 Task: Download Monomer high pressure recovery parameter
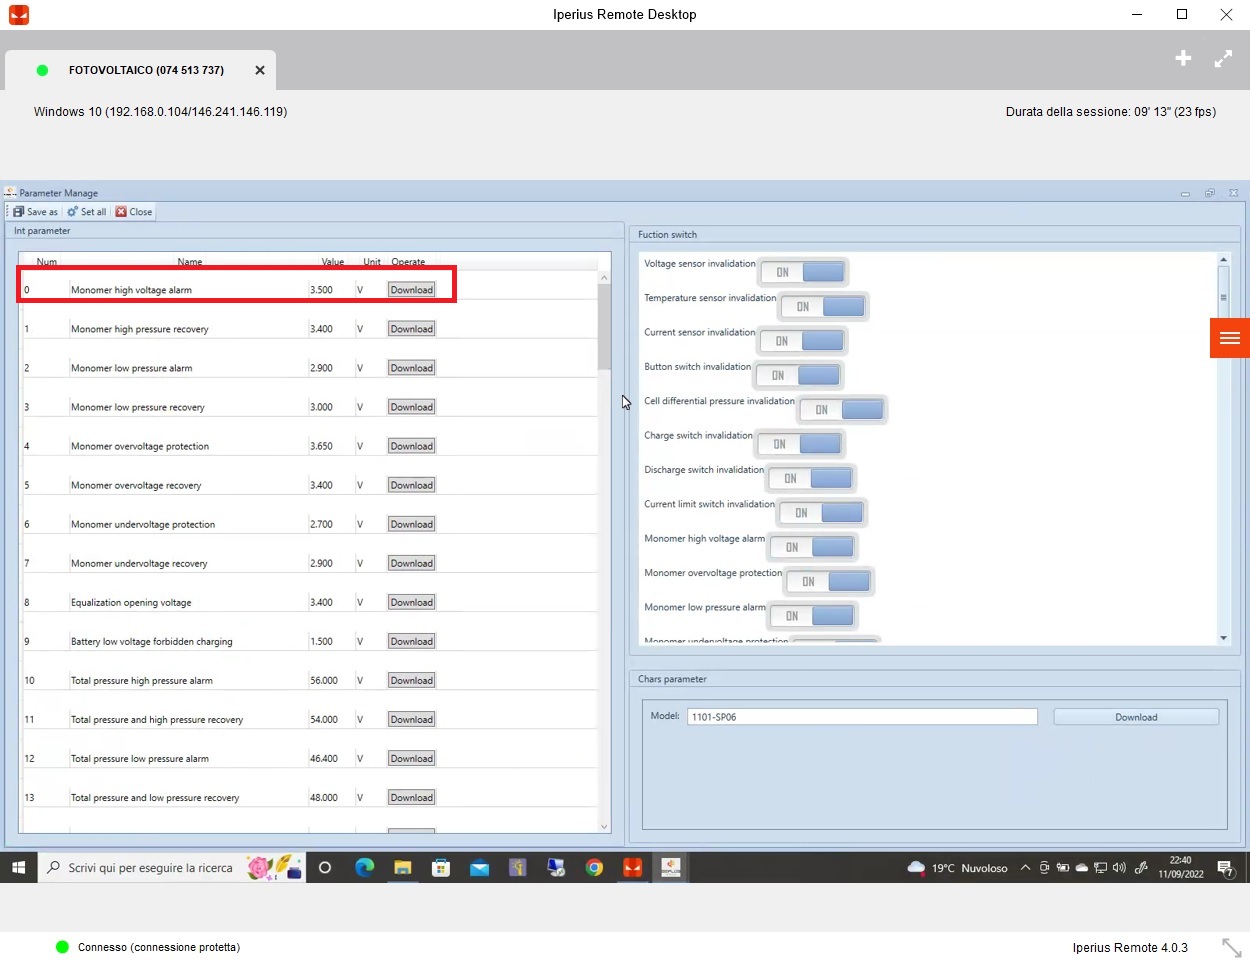tap(411, 329)
